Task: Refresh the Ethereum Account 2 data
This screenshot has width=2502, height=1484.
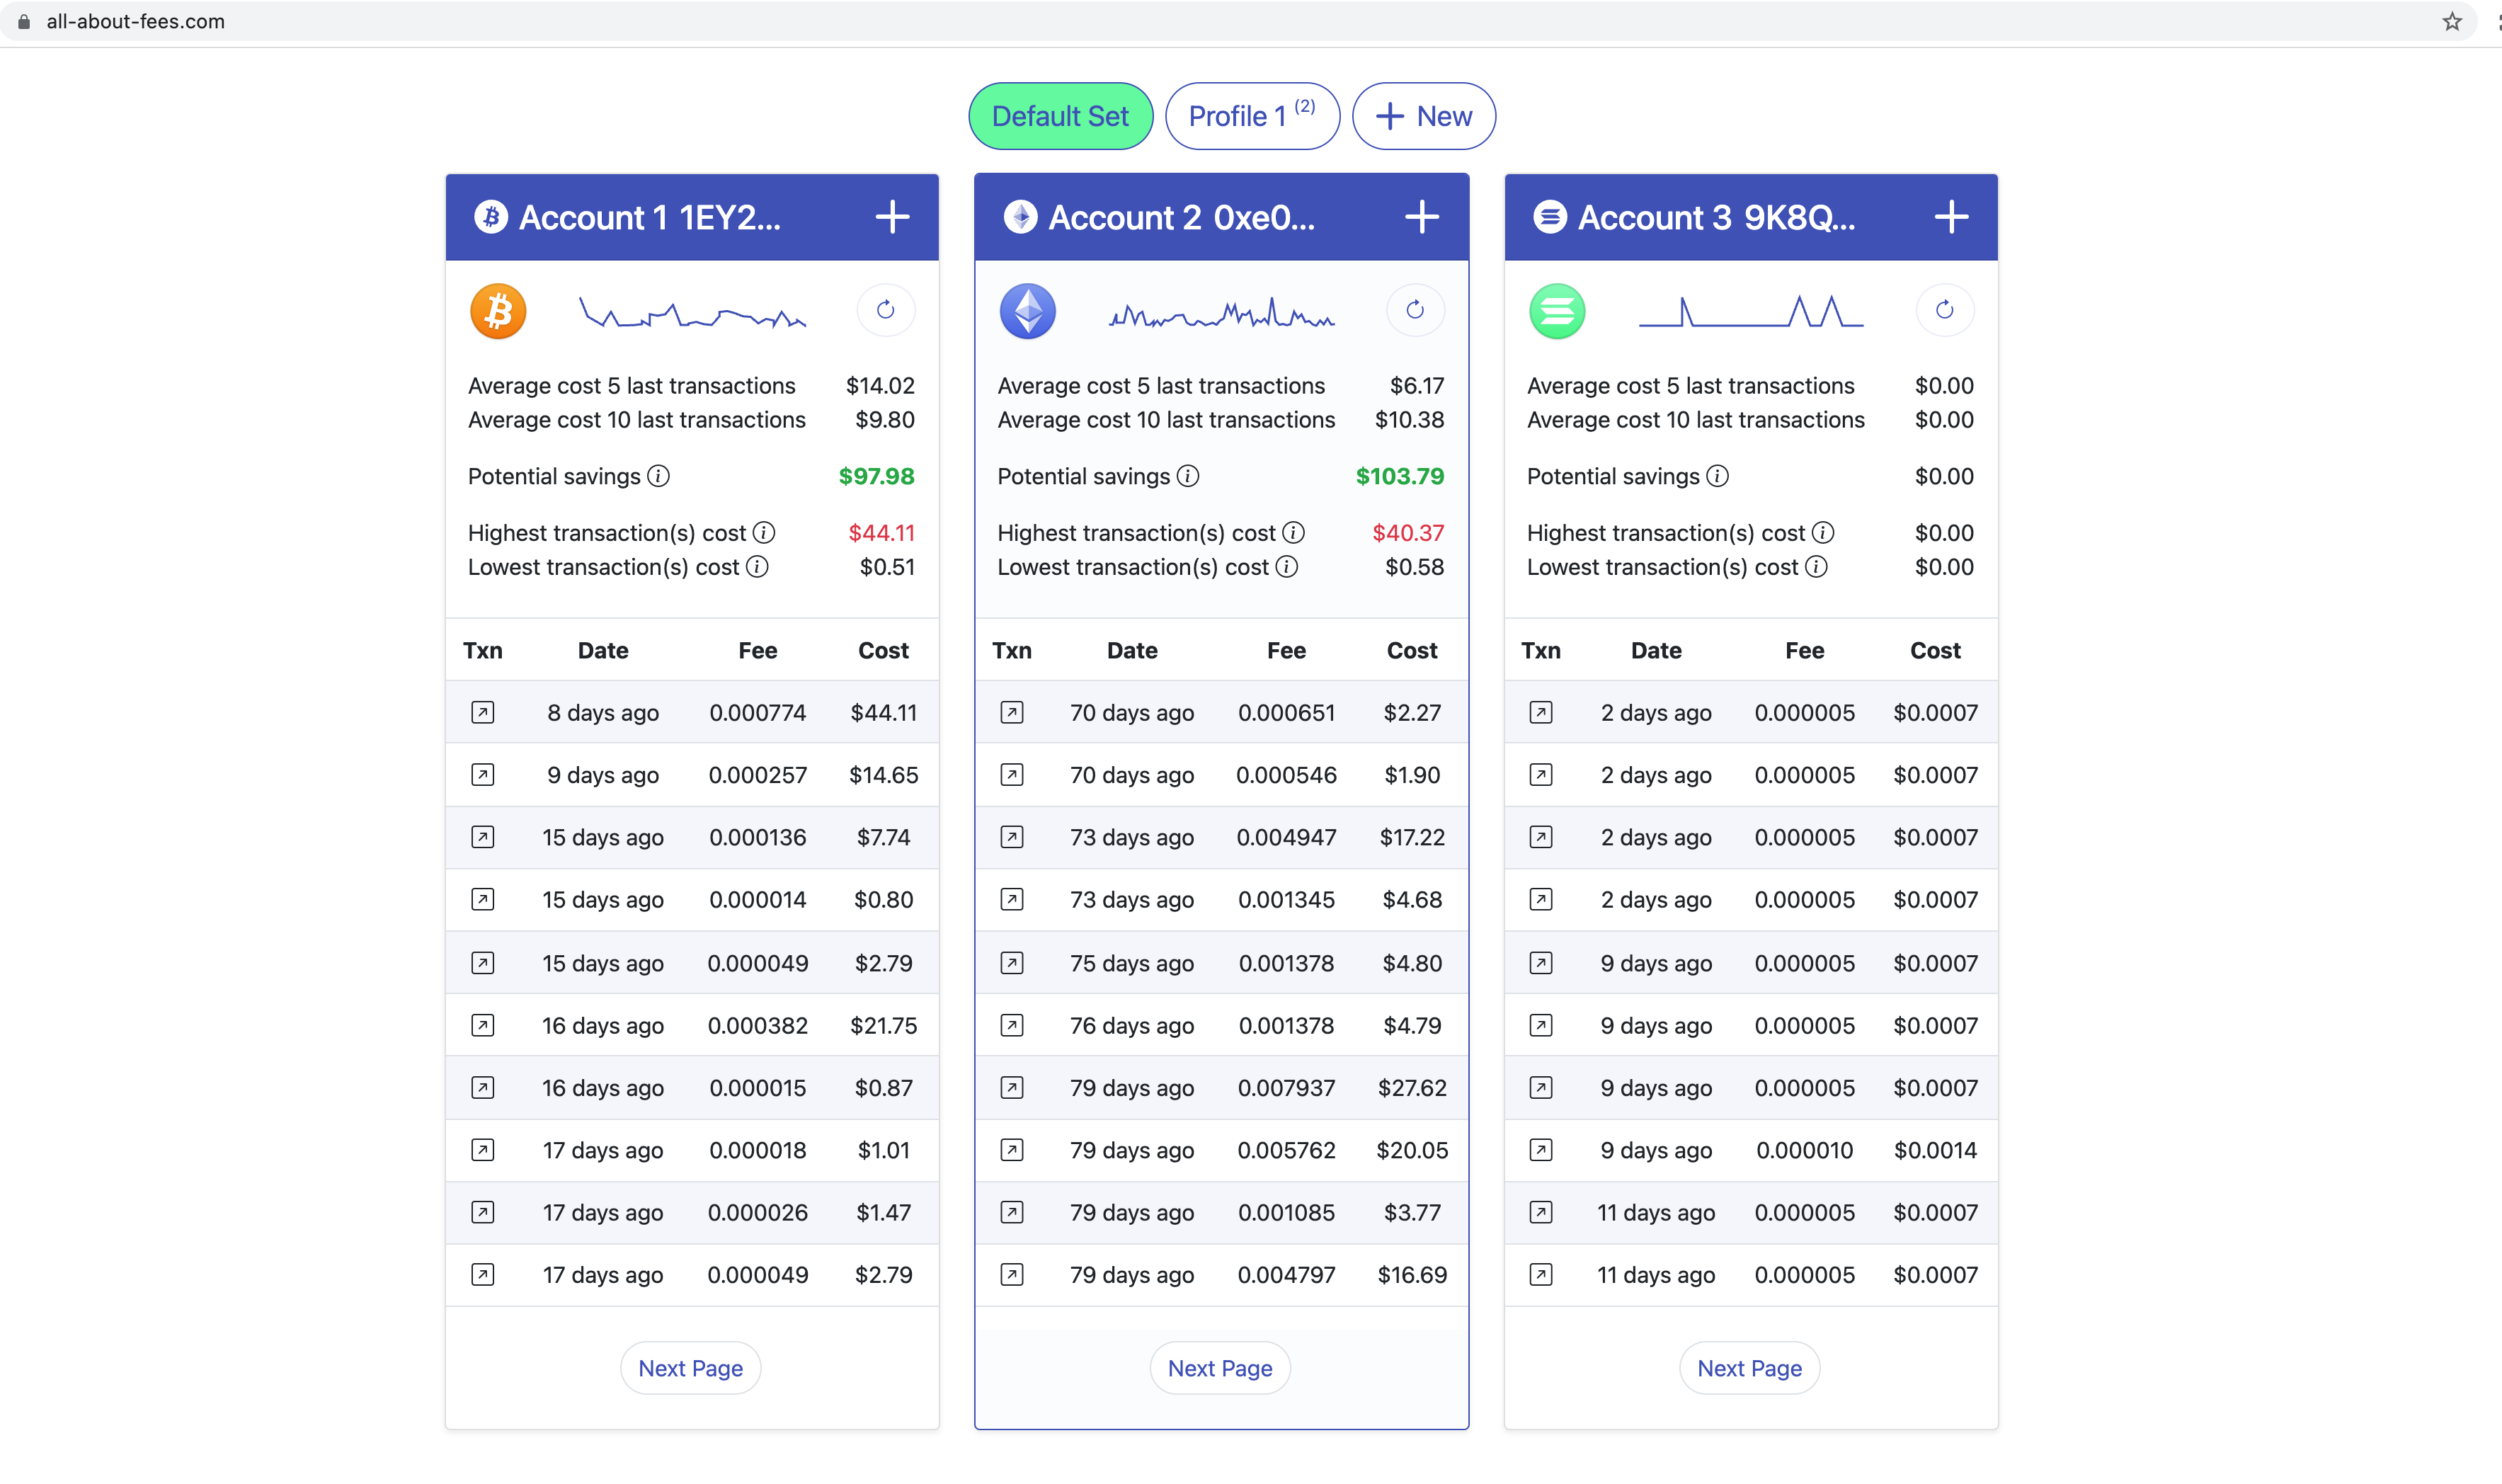Action: 1414,310
